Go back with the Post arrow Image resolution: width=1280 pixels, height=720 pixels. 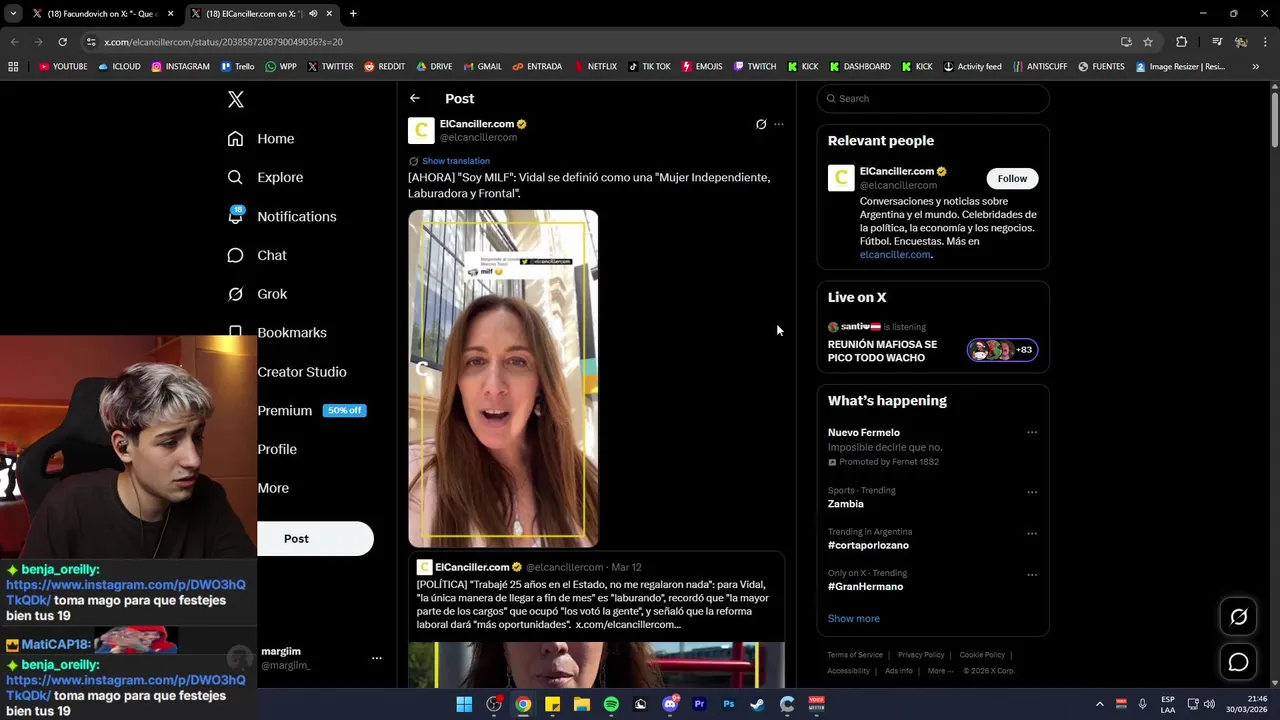click(x=415, y=98)
